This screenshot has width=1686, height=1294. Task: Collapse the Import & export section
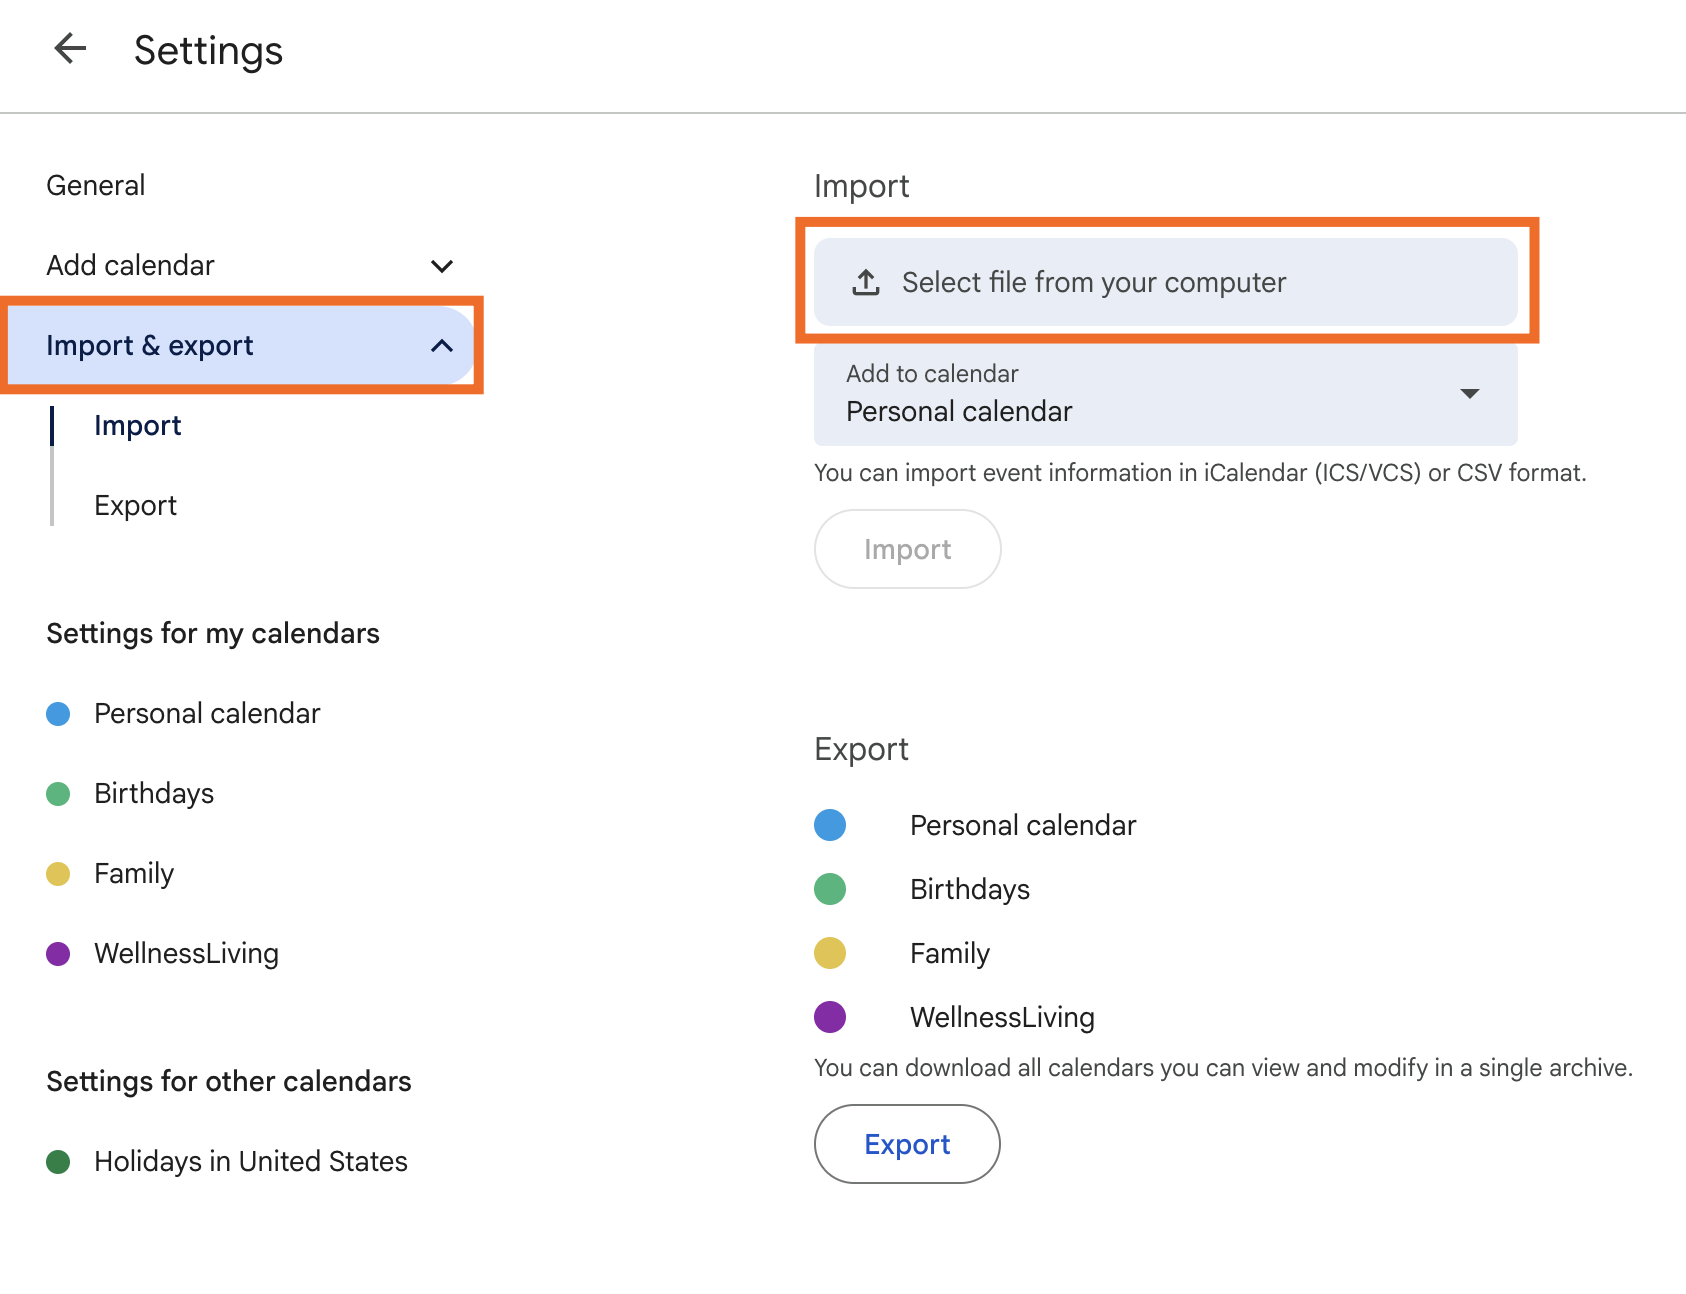(x=441, y=345)
